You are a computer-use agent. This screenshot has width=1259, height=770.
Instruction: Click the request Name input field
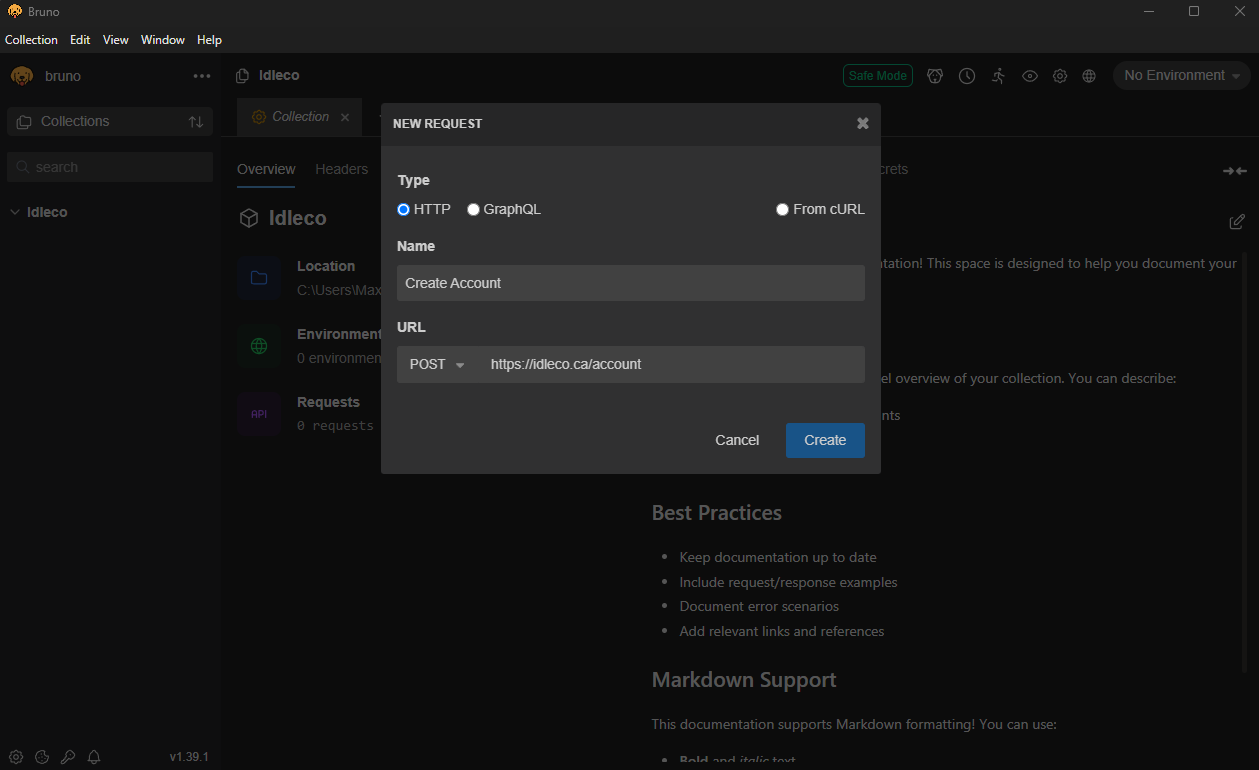(630, 283)
